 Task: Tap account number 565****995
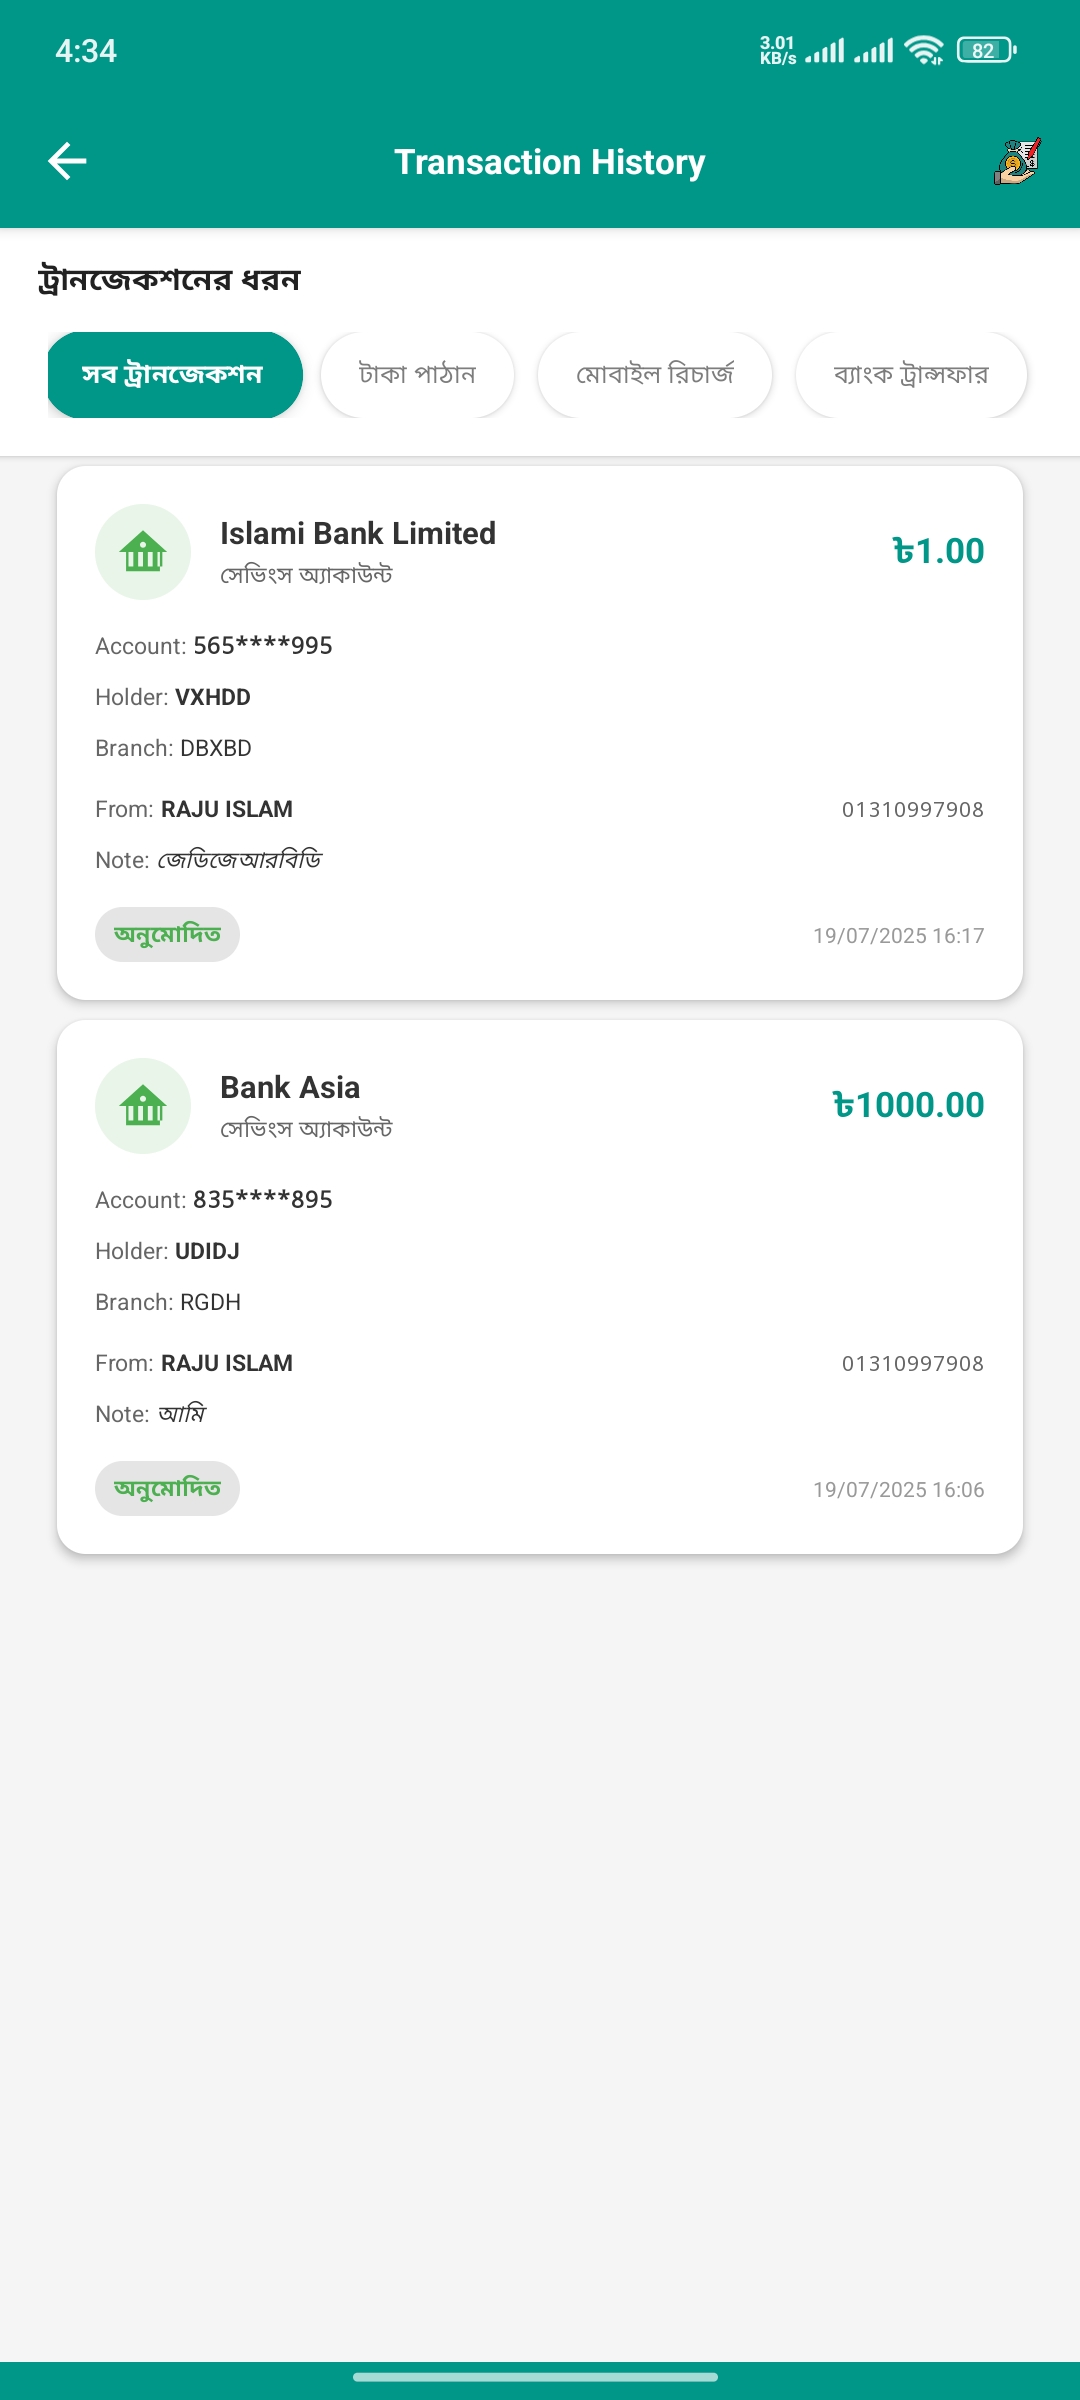coord(262,646)
